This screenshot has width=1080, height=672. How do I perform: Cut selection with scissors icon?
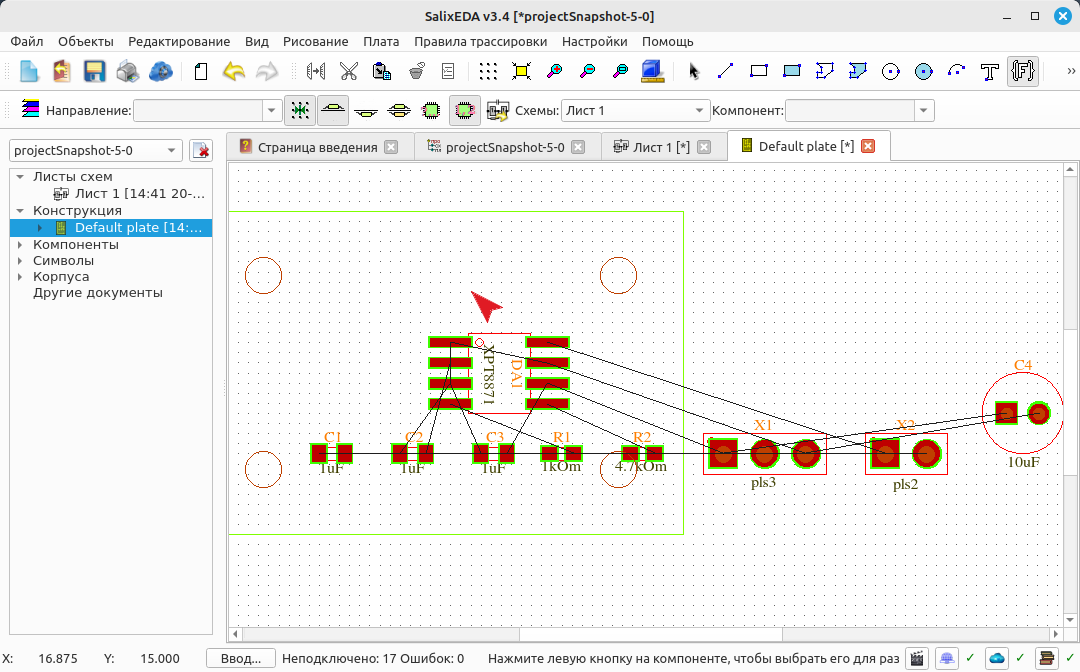point(349,71)
